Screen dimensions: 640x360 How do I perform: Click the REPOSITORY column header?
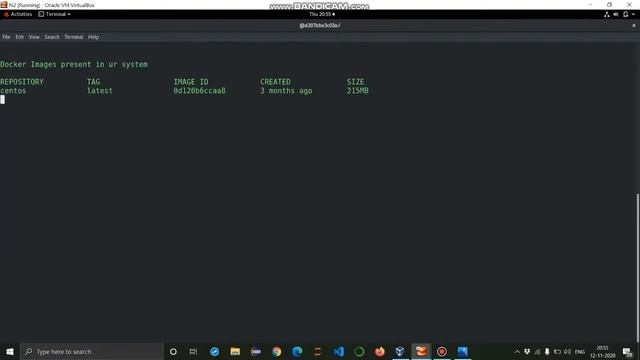22,82
